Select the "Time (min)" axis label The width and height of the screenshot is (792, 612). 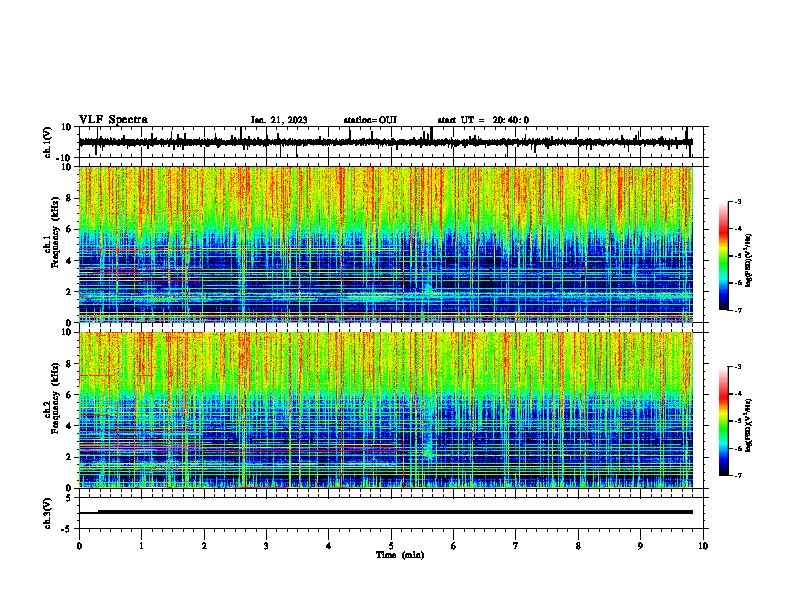400,555
